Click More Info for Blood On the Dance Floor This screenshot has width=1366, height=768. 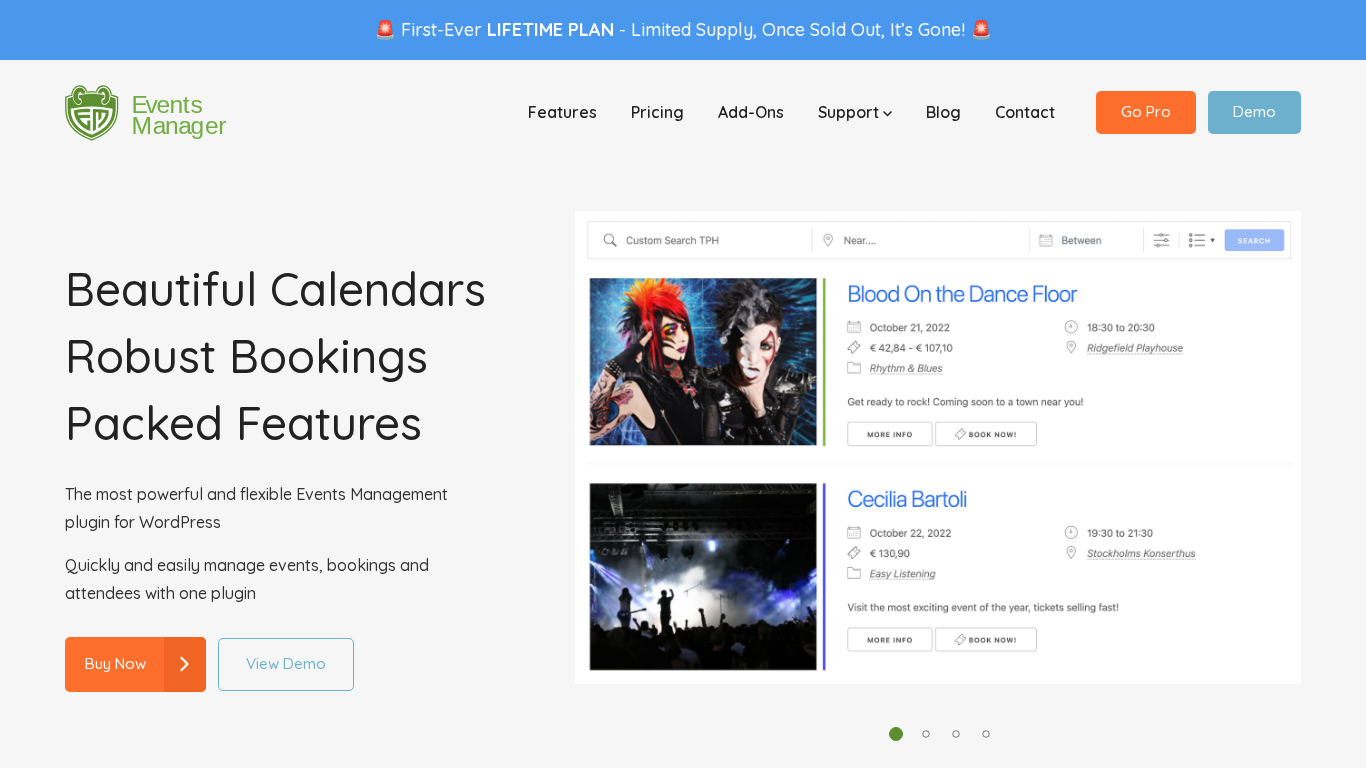click(x=890, y=434)
